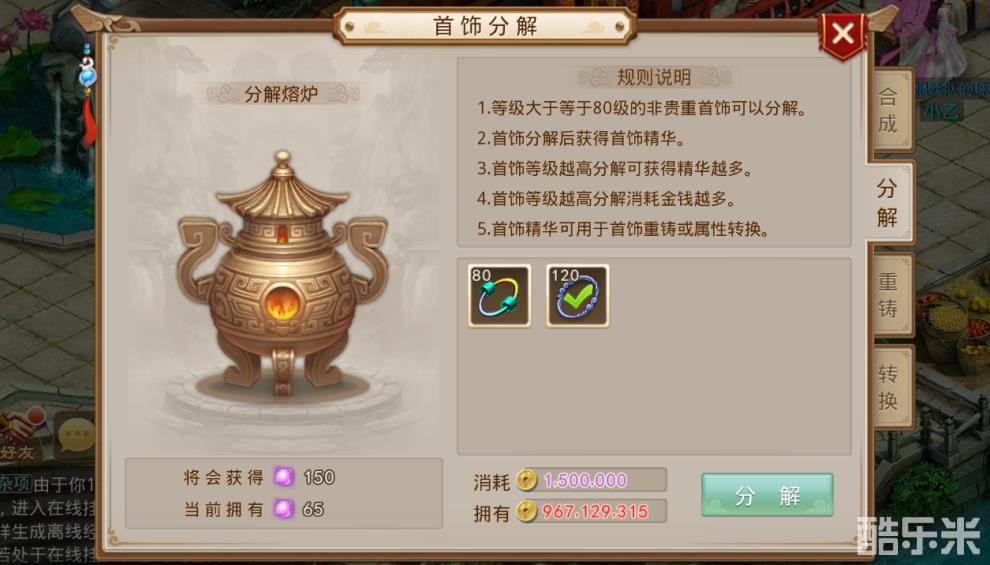Uncheck the level 120 necklace item
This screenshot has width=990, height=565.
click(x=578, y=295)
